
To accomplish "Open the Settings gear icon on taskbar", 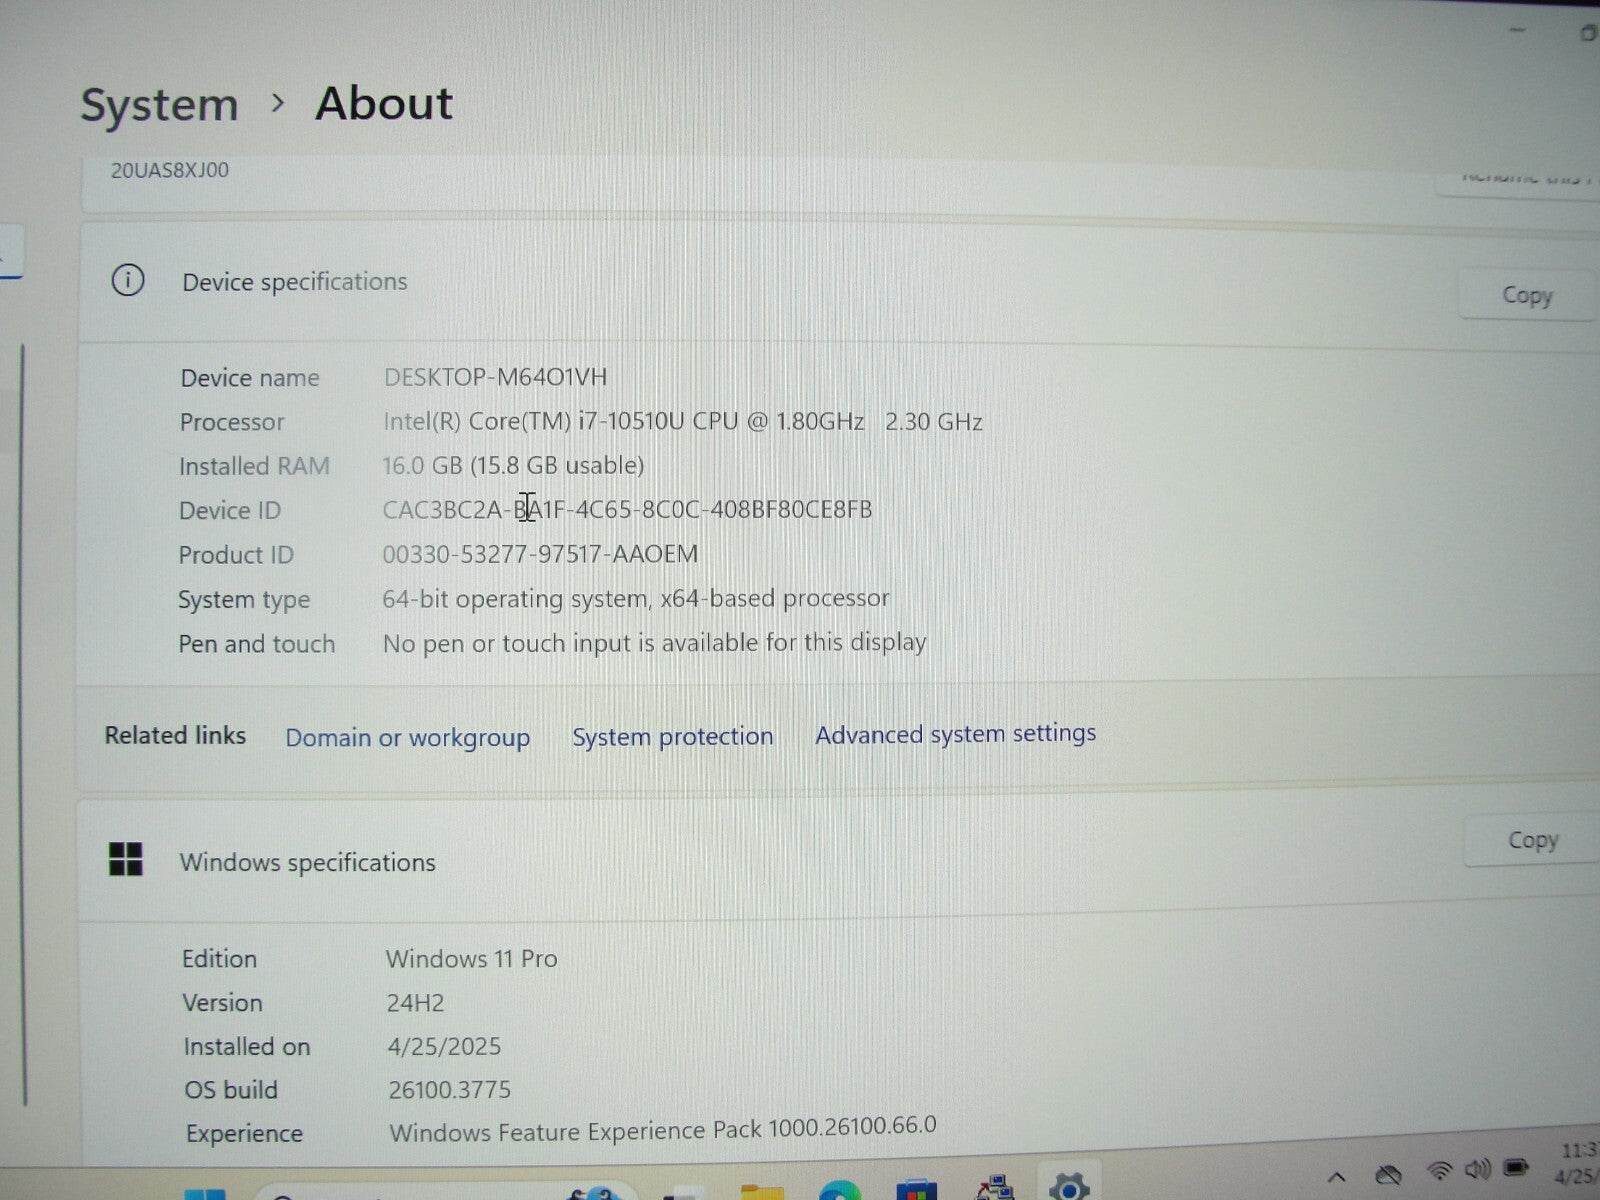I will point(1070,1192).
